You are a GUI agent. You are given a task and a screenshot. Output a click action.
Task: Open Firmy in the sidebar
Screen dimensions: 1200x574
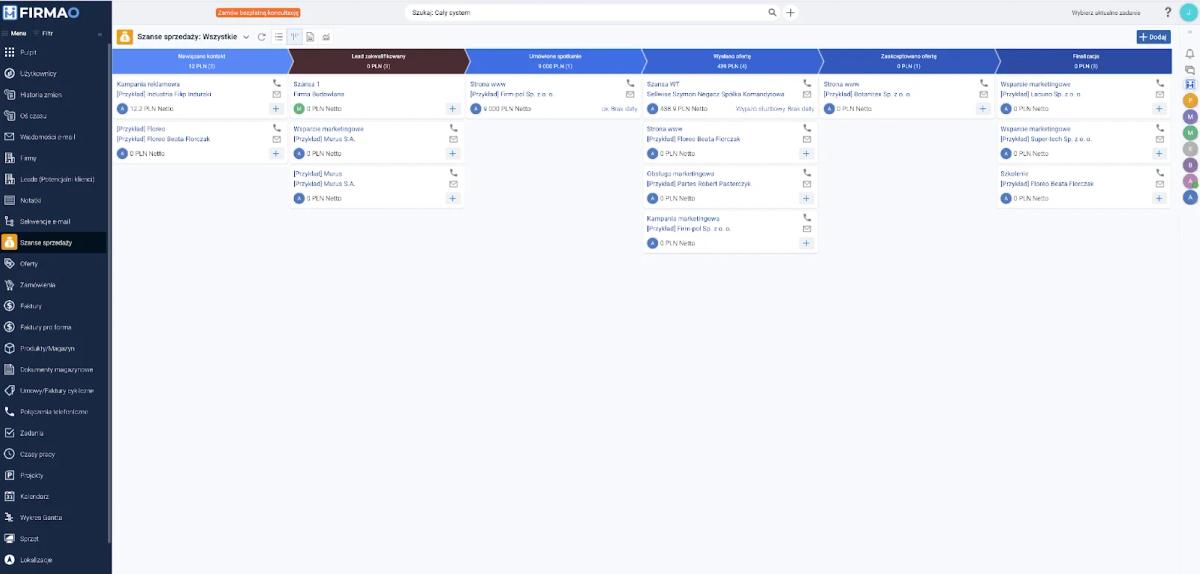55,157
